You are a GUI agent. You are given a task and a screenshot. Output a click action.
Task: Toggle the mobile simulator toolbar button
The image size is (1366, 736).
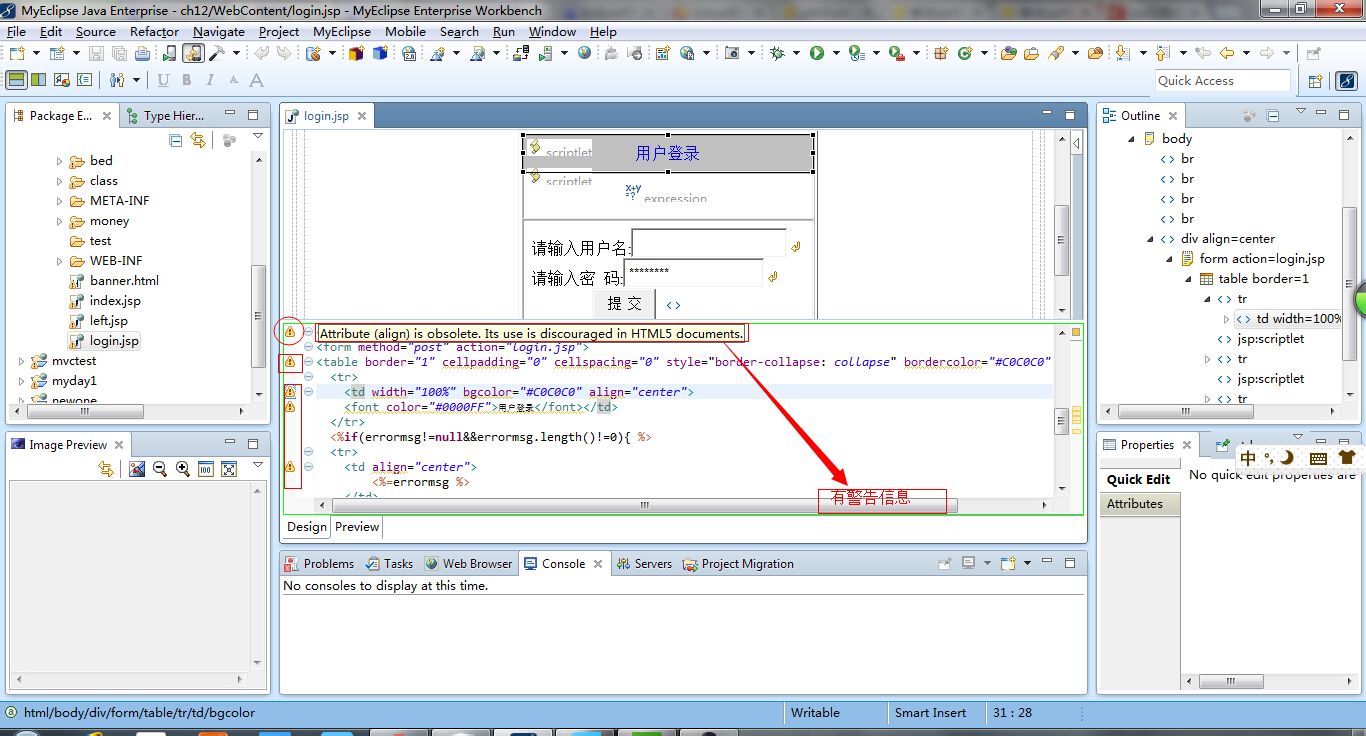(x=192, y=53)
